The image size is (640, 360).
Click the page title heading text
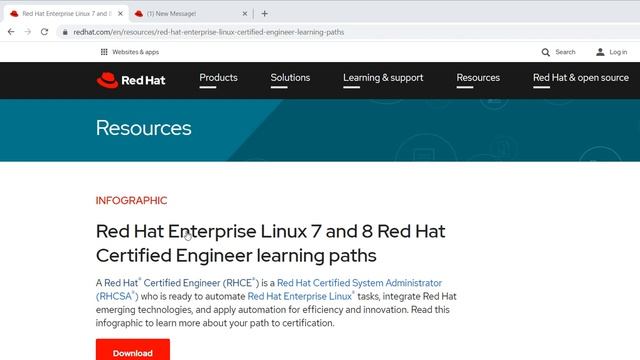[x=270, y=243]
